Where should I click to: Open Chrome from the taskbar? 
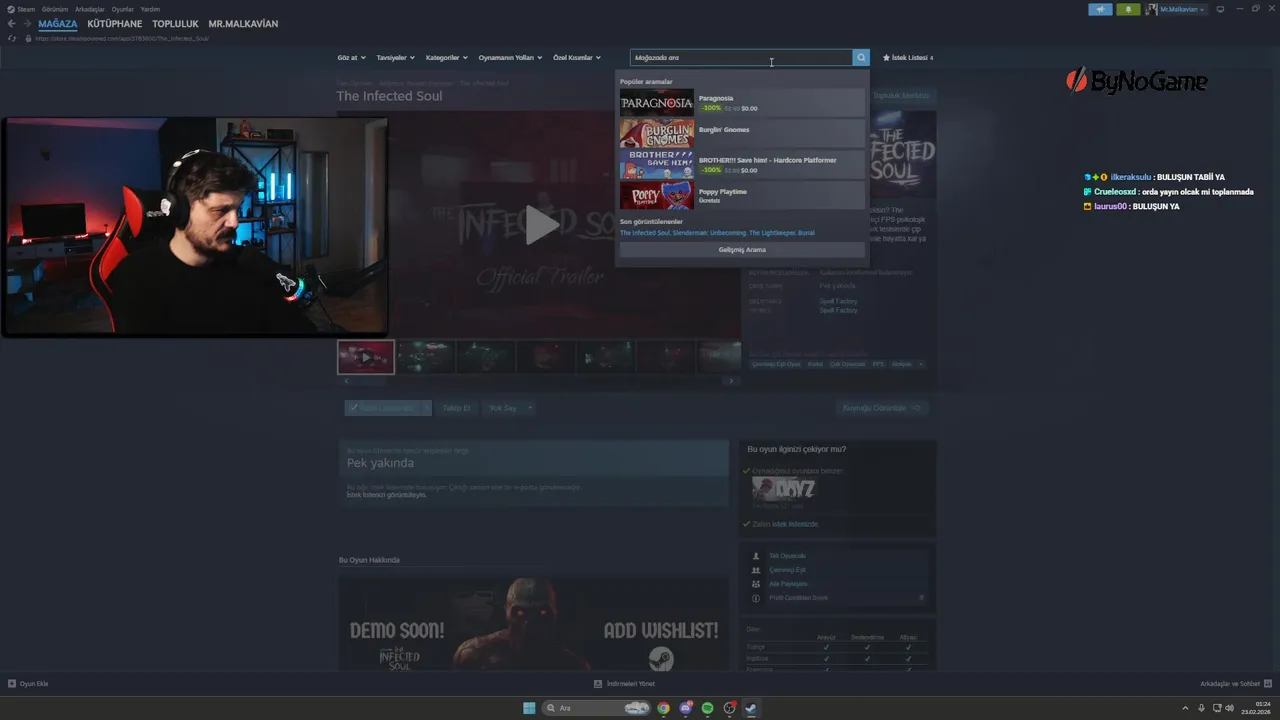(x=663, y=708)
